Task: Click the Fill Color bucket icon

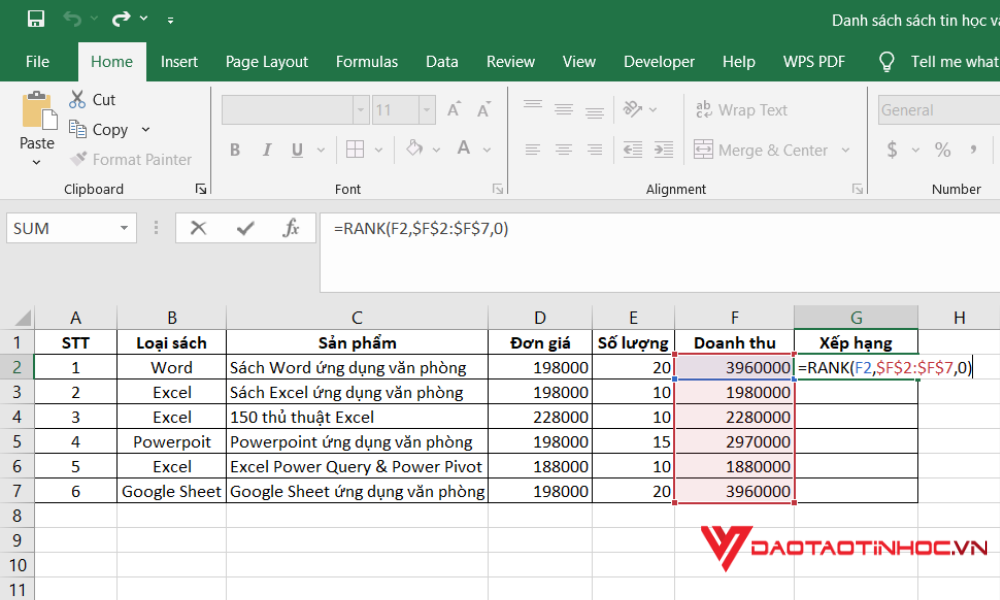Action: [x=415, y=149]
